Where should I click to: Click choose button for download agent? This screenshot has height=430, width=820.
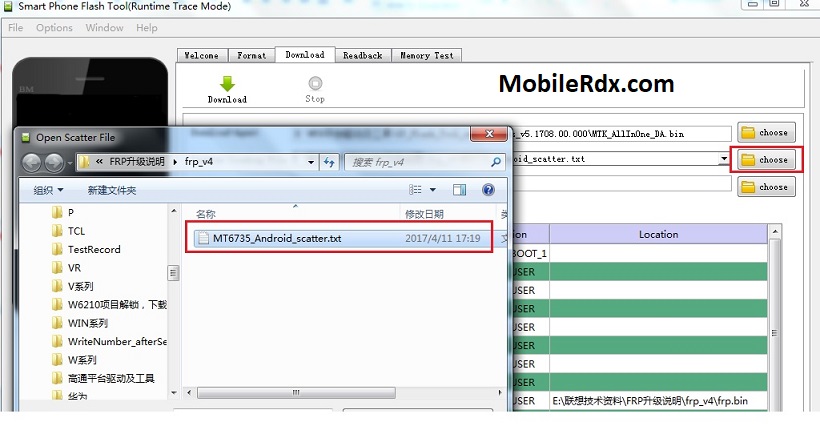[x=766, y=132]
